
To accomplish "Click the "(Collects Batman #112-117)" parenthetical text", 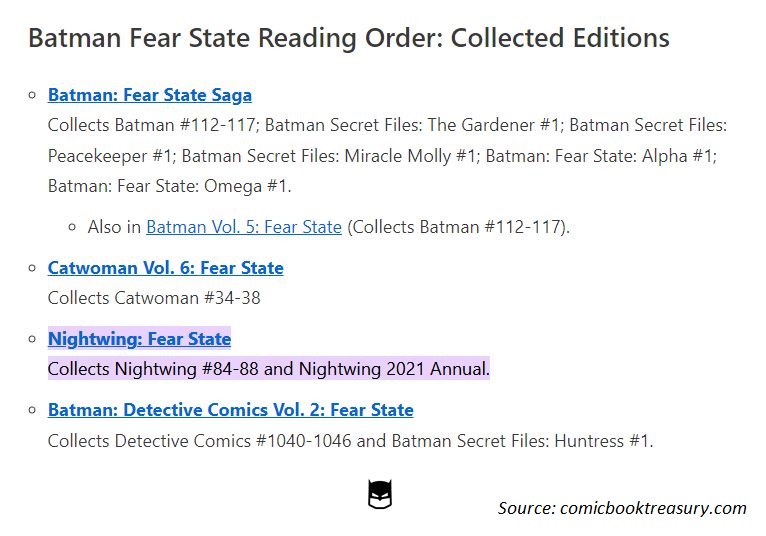I will point(458,227).
